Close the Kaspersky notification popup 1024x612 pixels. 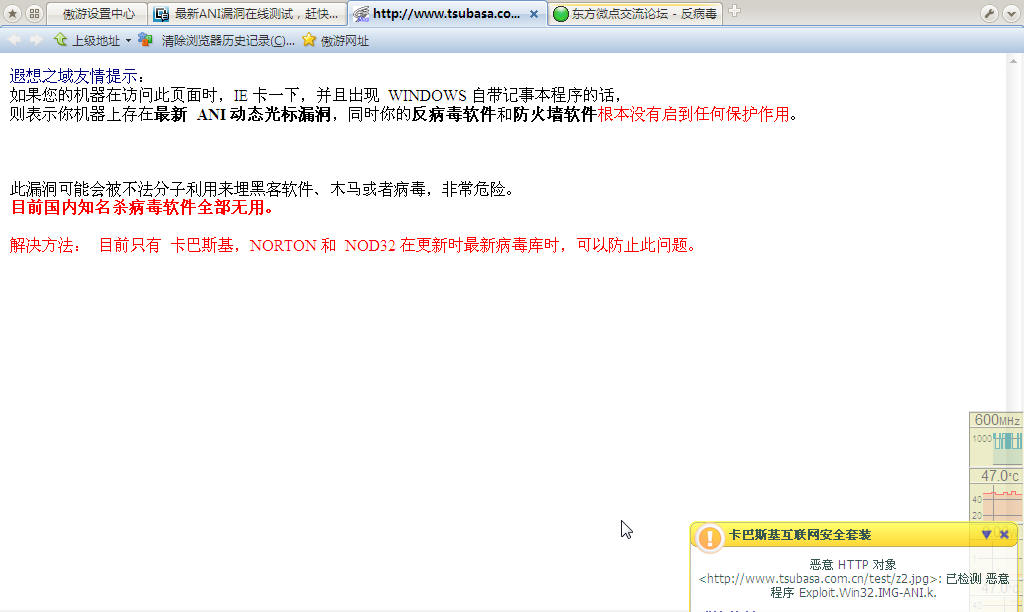pos(1004,534)
